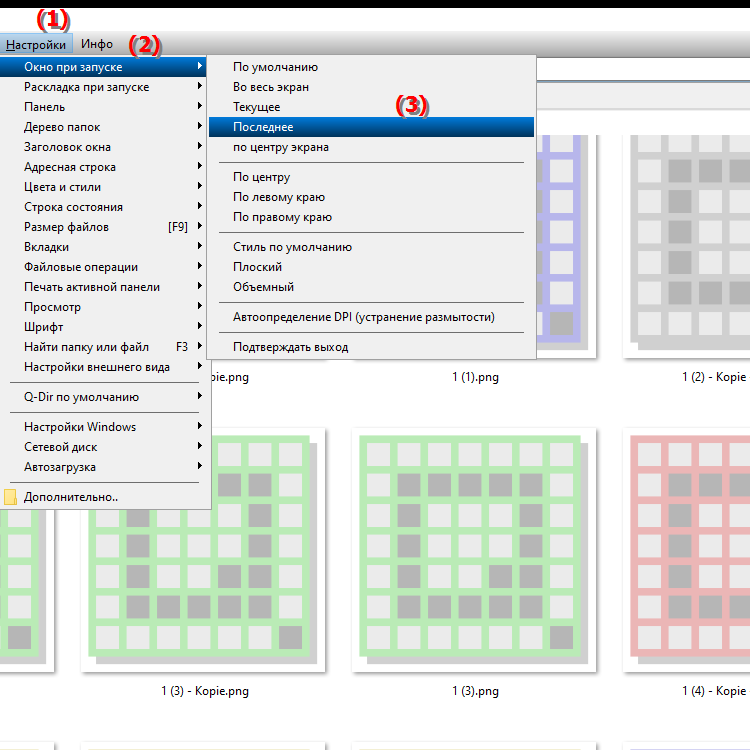750x750 pixels.
Task: Expand Цвета и стили submenu
Action: pos(103,187)
